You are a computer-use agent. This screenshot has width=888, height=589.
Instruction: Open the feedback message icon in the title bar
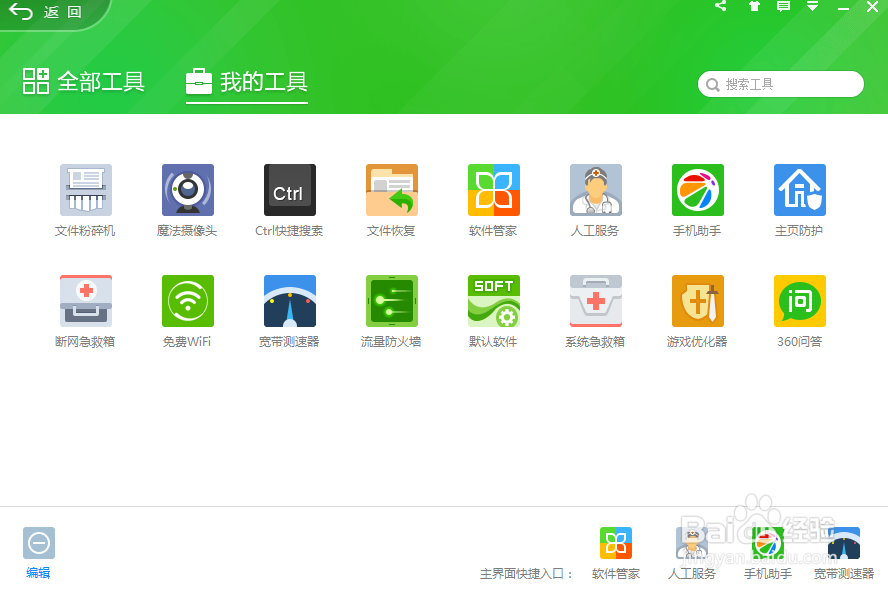click(783, 6)
